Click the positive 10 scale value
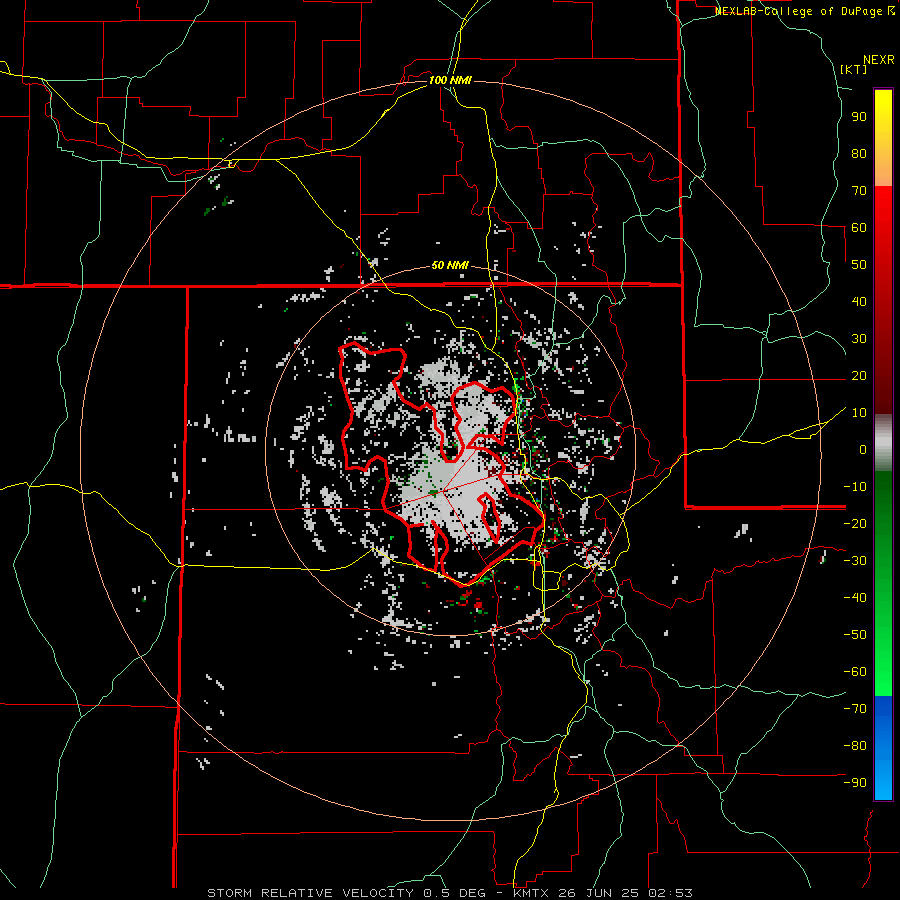The image size is (900, 900). (x=859, y=413)
